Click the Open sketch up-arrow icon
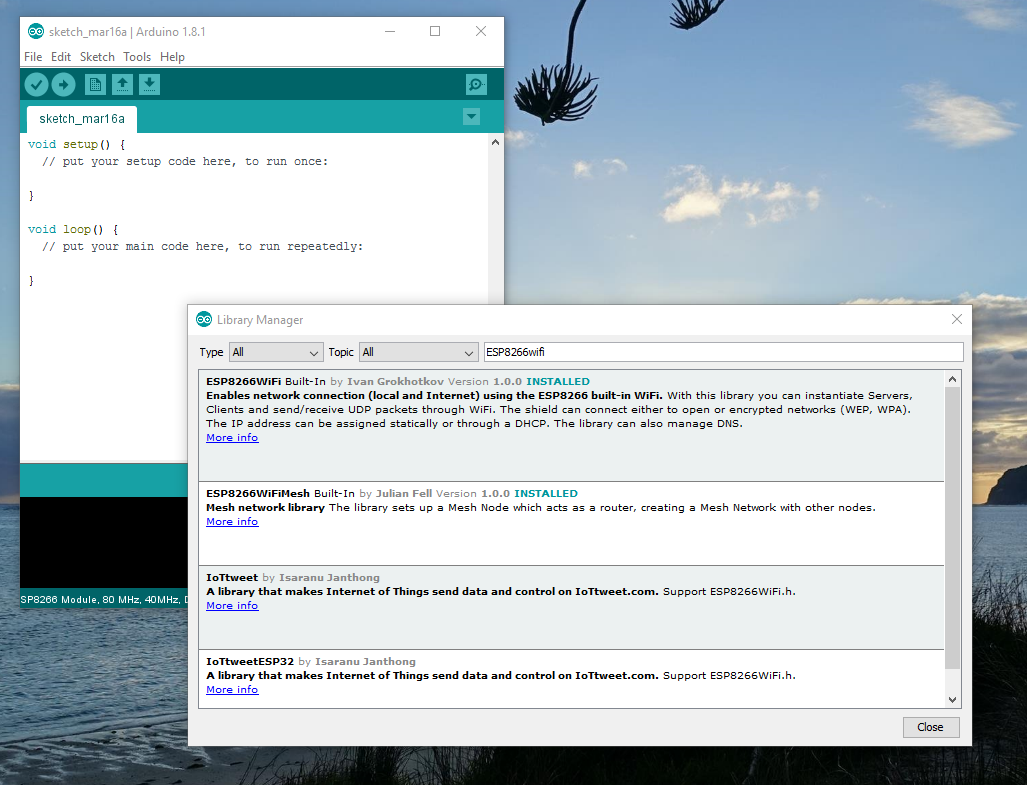 122,85
